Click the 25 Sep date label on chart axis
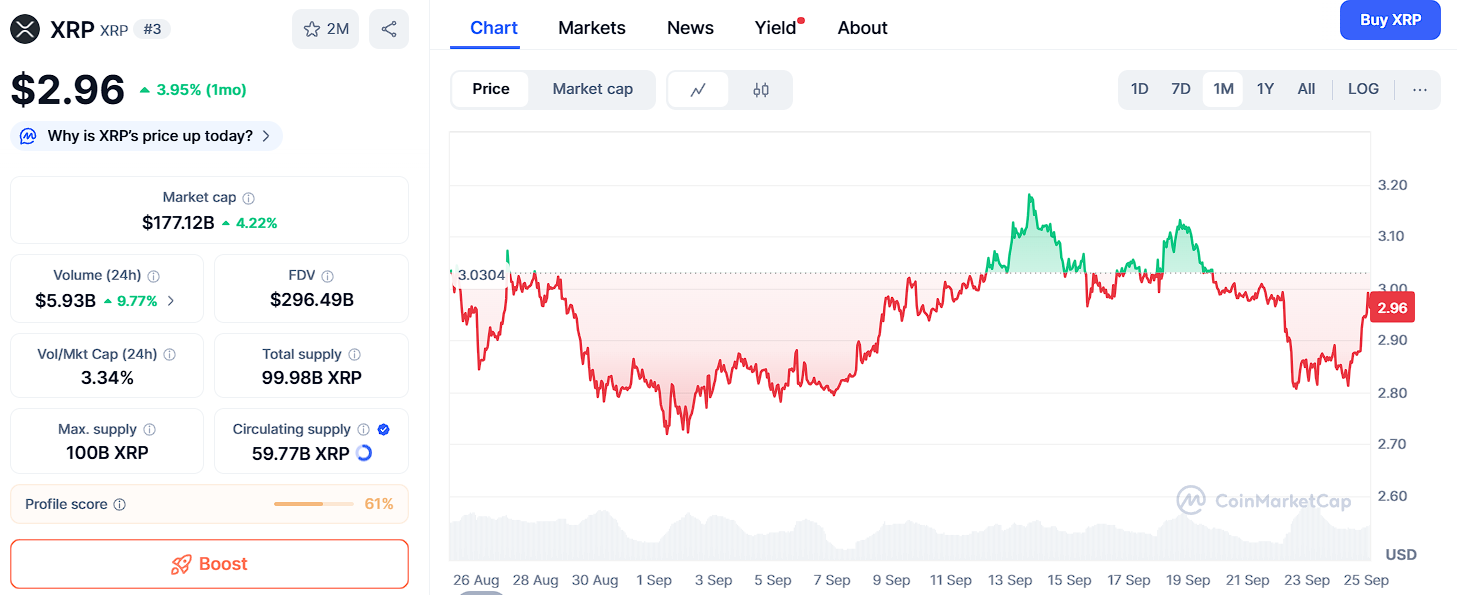The image size is (1457, 595). 1366,580
